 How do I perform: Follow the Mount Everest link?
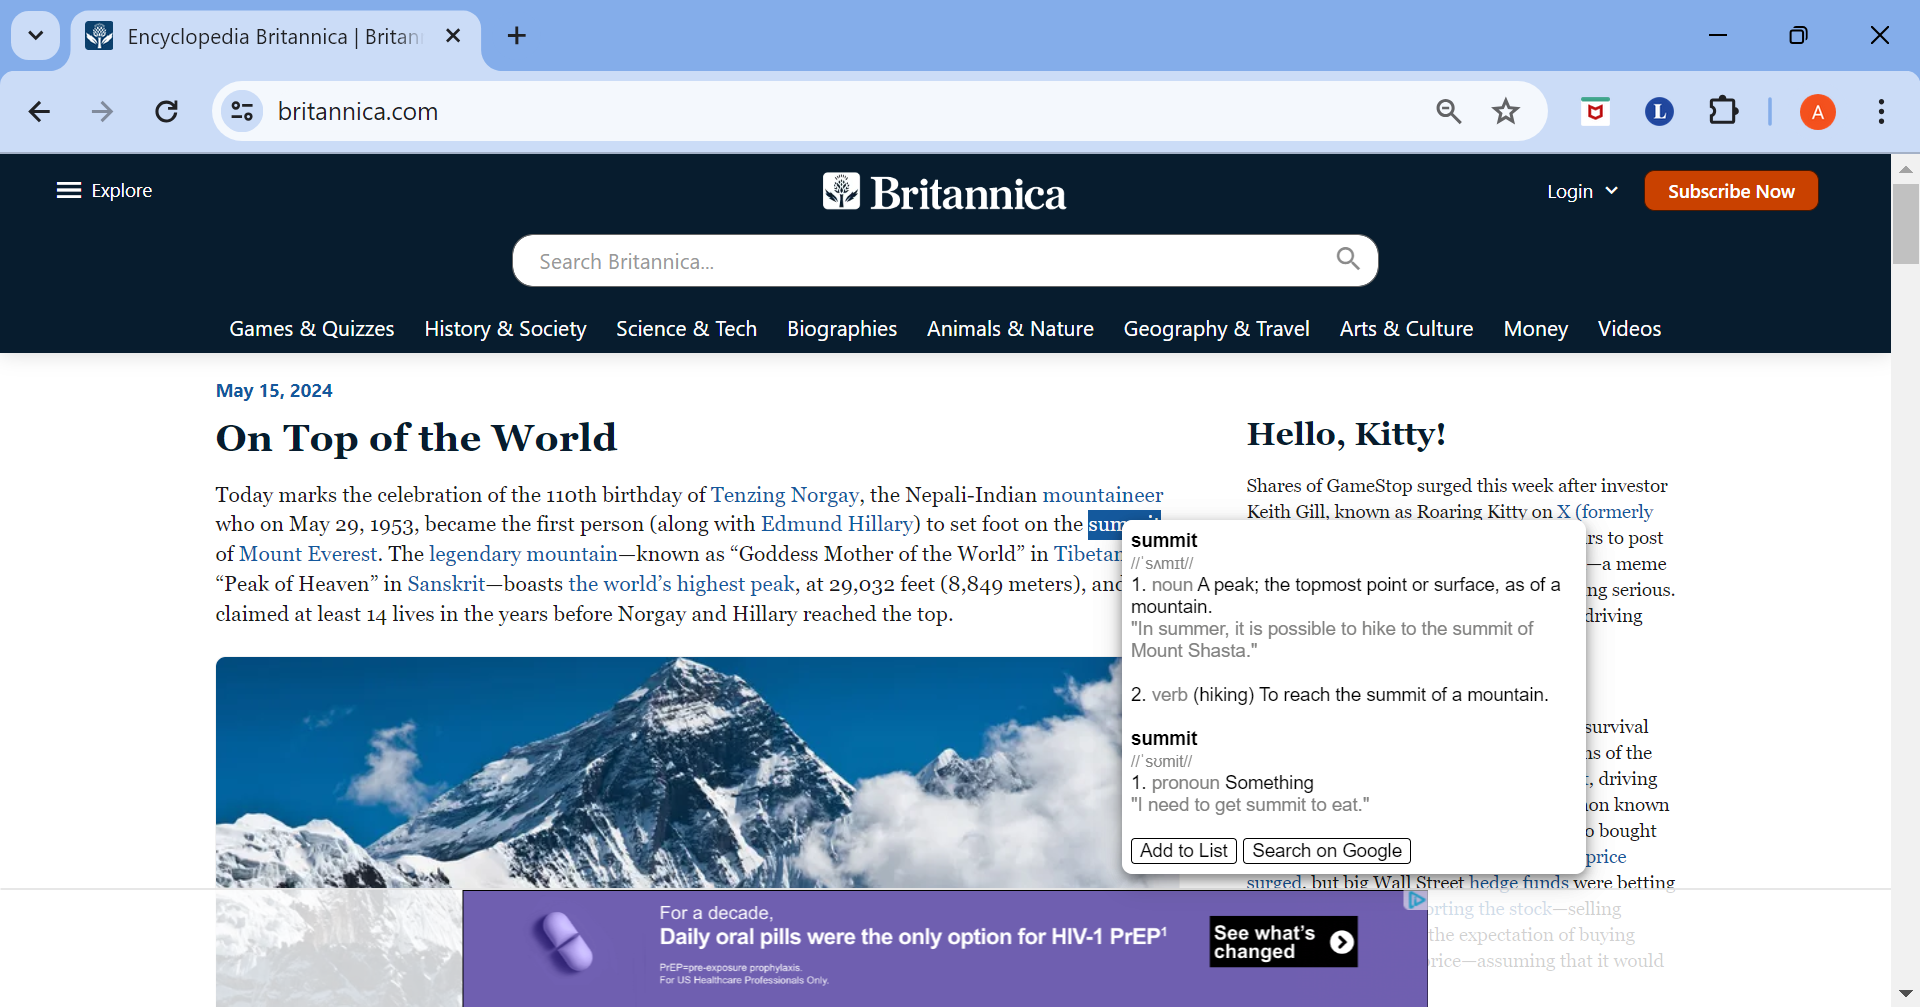pos(308,554)
